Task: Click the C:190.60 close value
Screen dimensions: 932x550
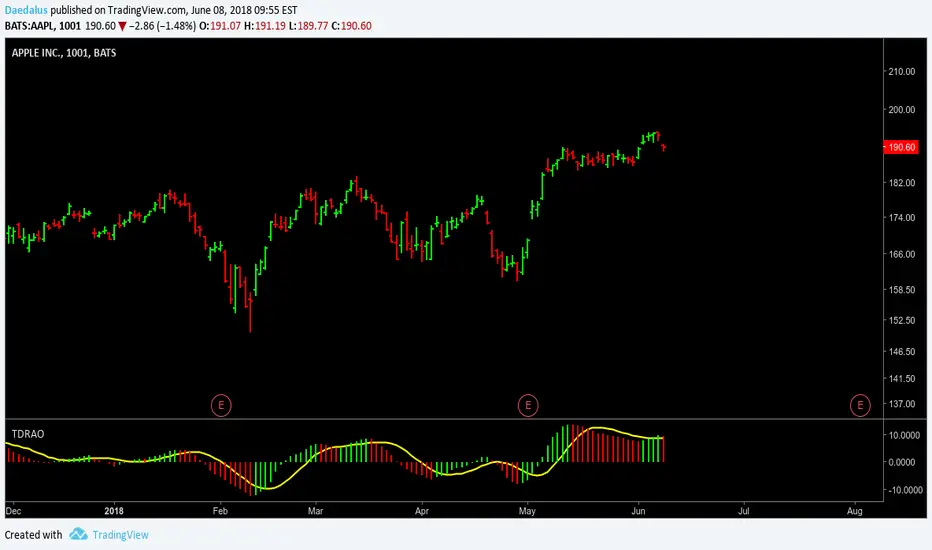Action: 351,26
